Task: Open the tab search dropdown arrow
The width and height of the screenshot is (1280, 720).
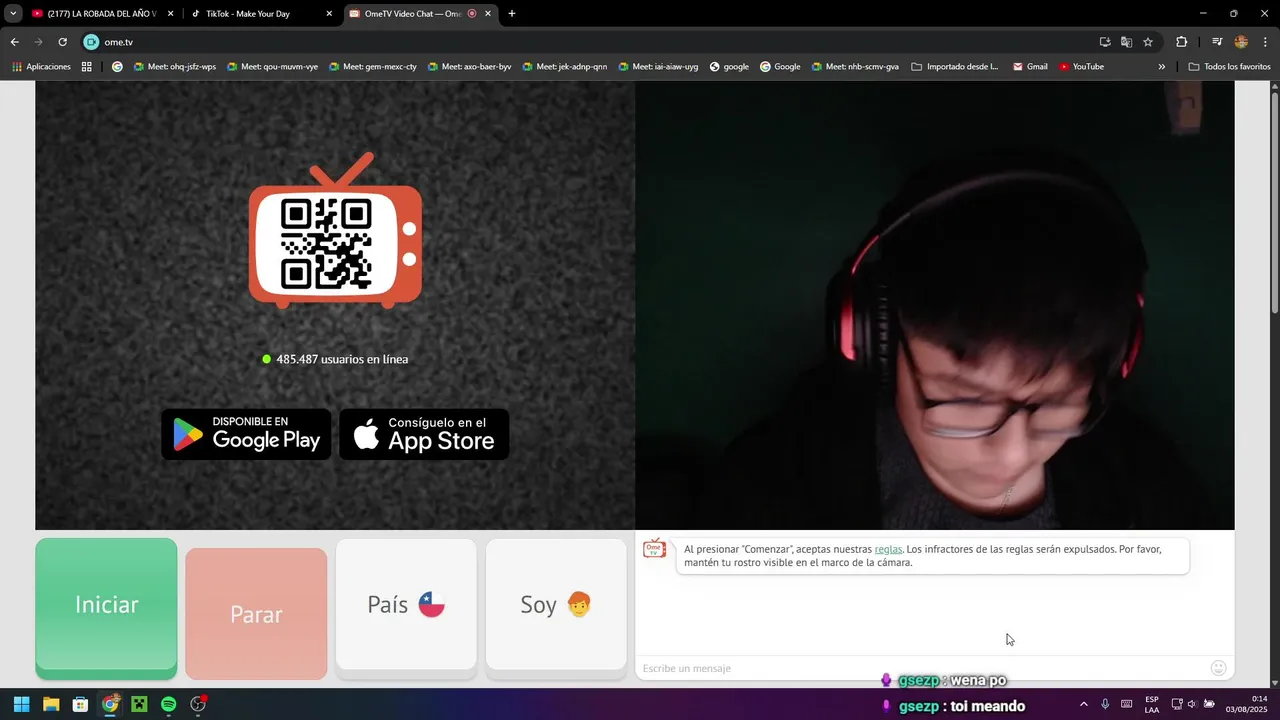Action: coord(13,14)
